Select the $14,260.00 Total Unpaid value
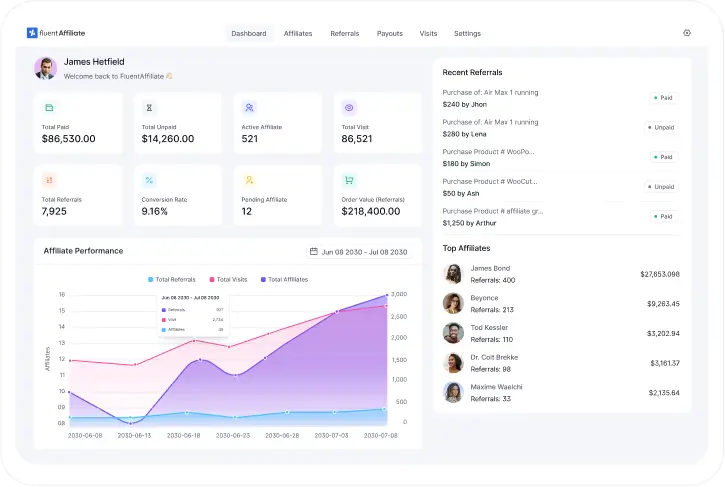The image size is (725, 487). (168, 139)
